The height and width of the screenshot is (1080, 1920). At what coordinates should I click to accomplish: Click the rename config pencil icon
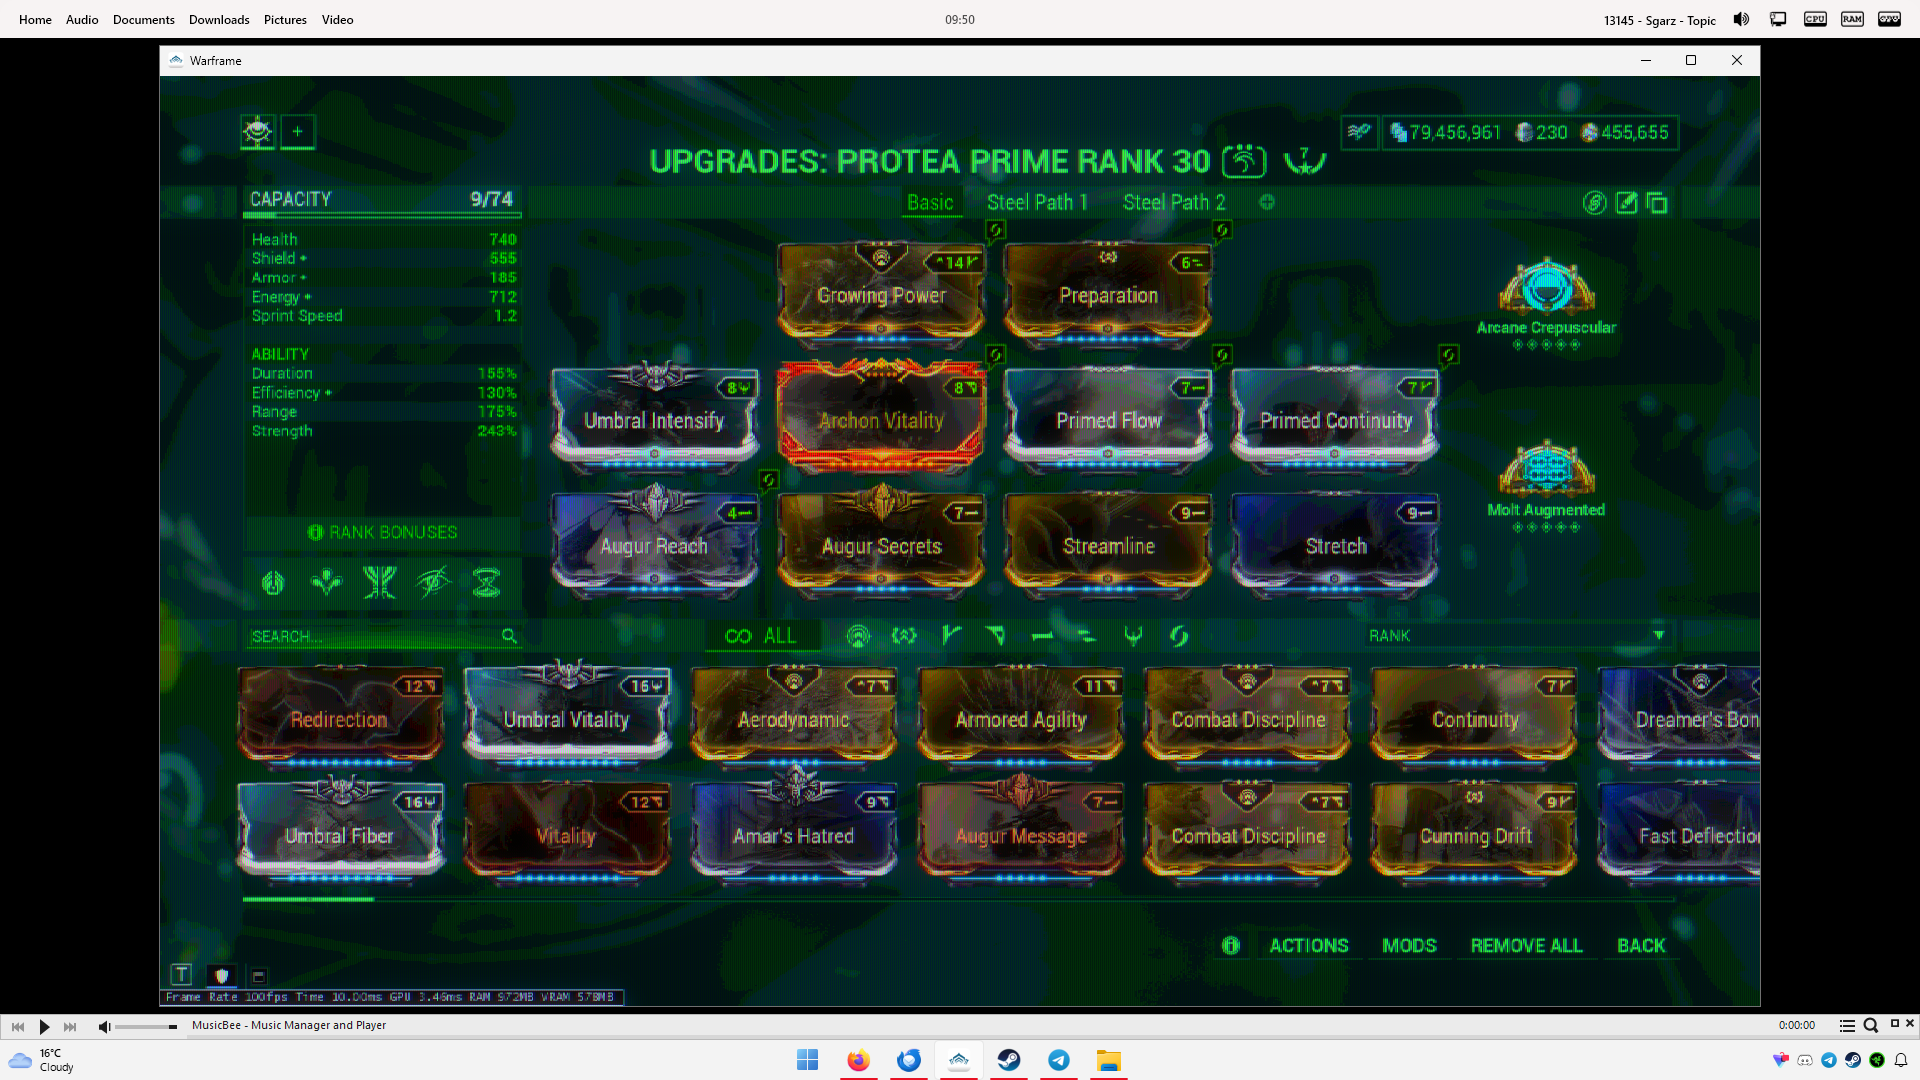(1627, 203)
